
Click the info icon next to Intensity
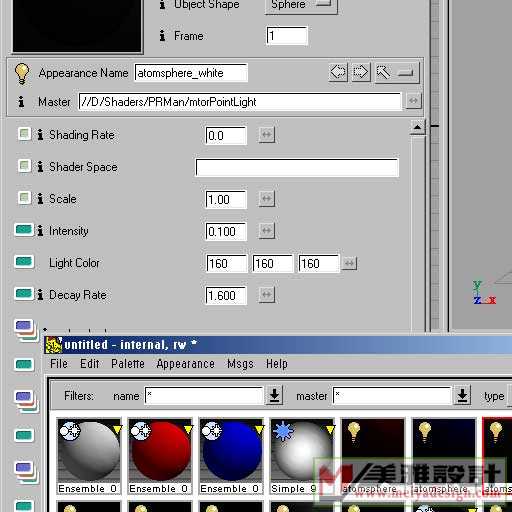click(40, 230)
